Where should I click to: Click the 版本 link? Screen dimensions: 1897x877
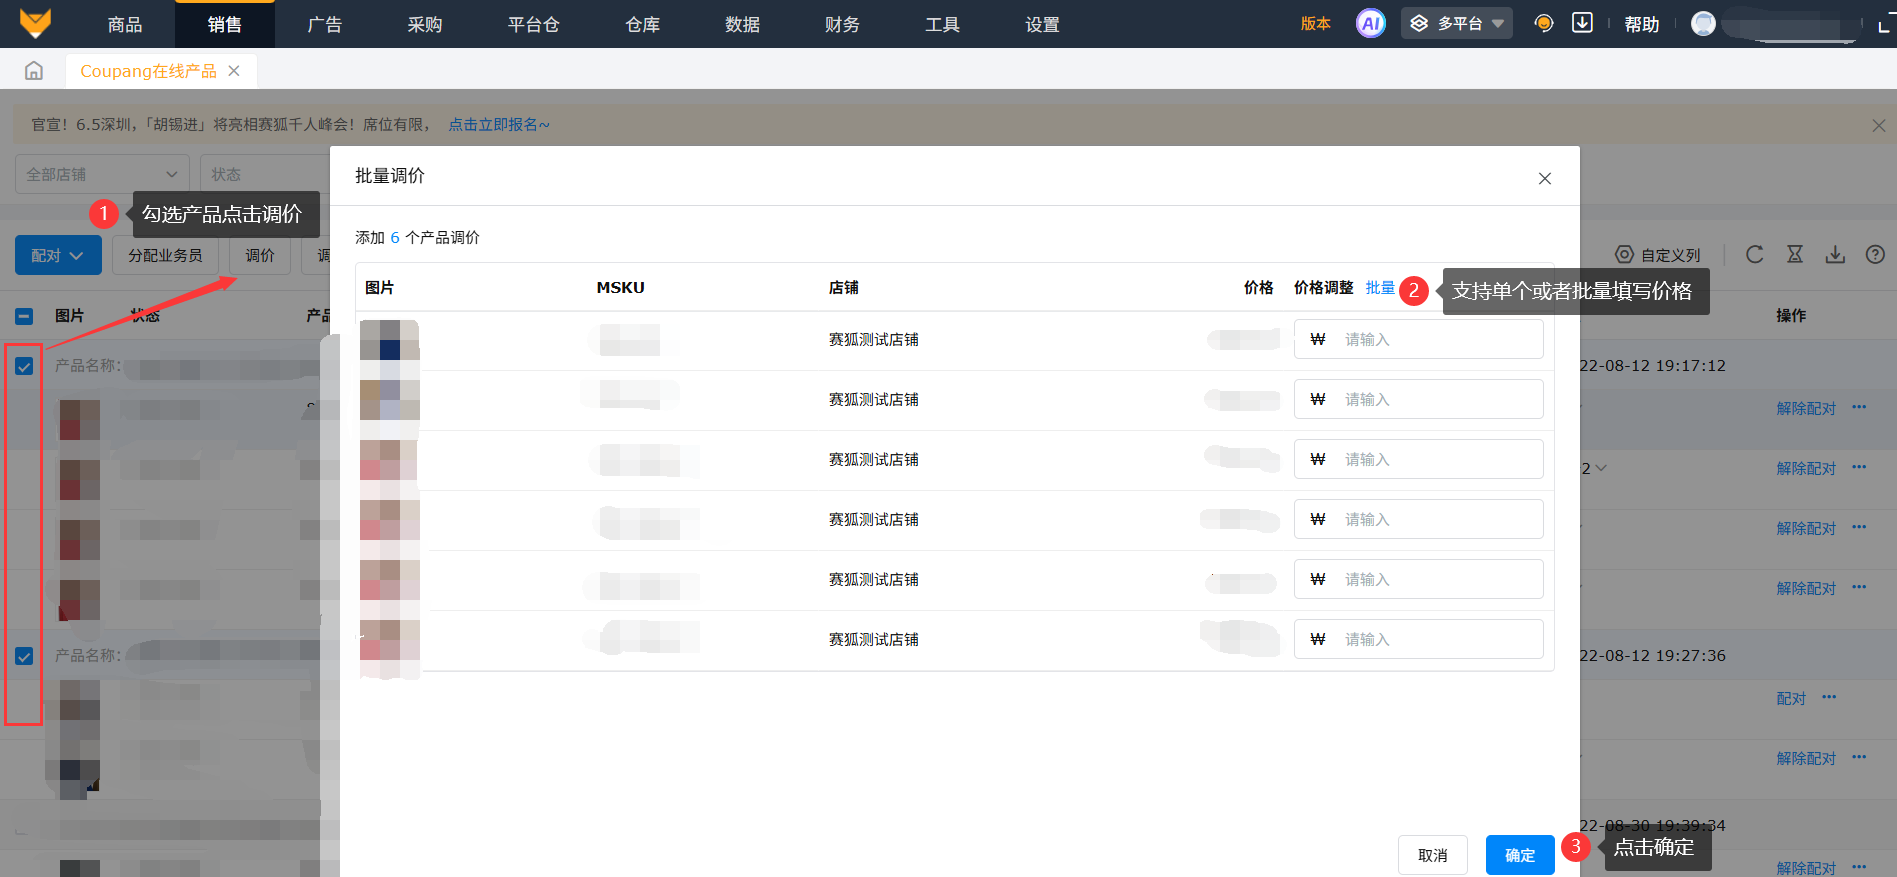tap(1316, 24)
